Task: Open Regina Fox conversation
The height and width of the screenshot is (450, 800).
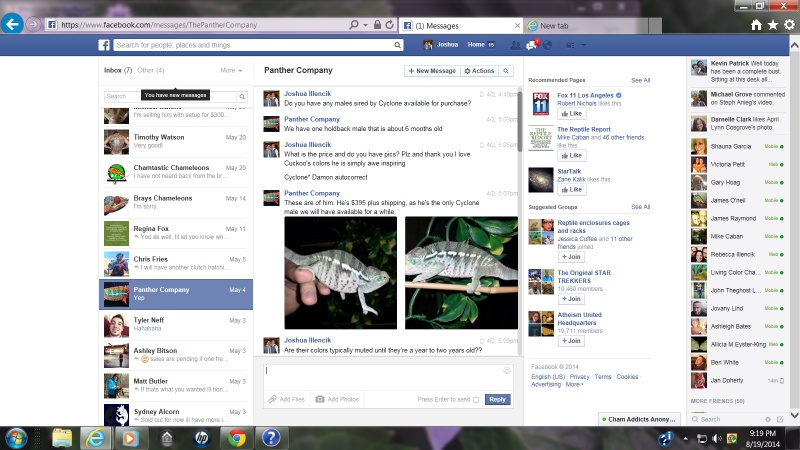Action: [176, 233]
